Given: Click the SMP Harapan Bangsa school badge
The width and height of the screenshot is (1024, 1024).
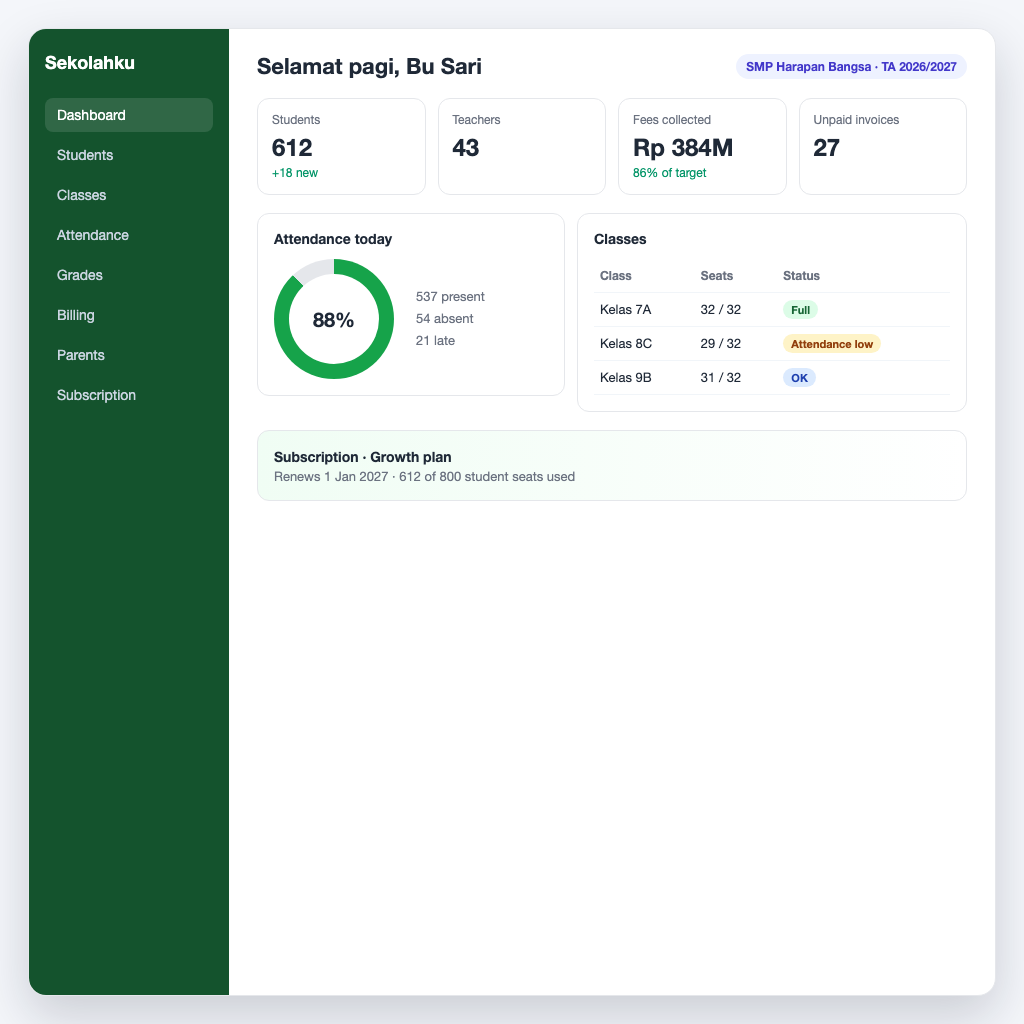Looking at the screenshot, I should coord(851,67).
